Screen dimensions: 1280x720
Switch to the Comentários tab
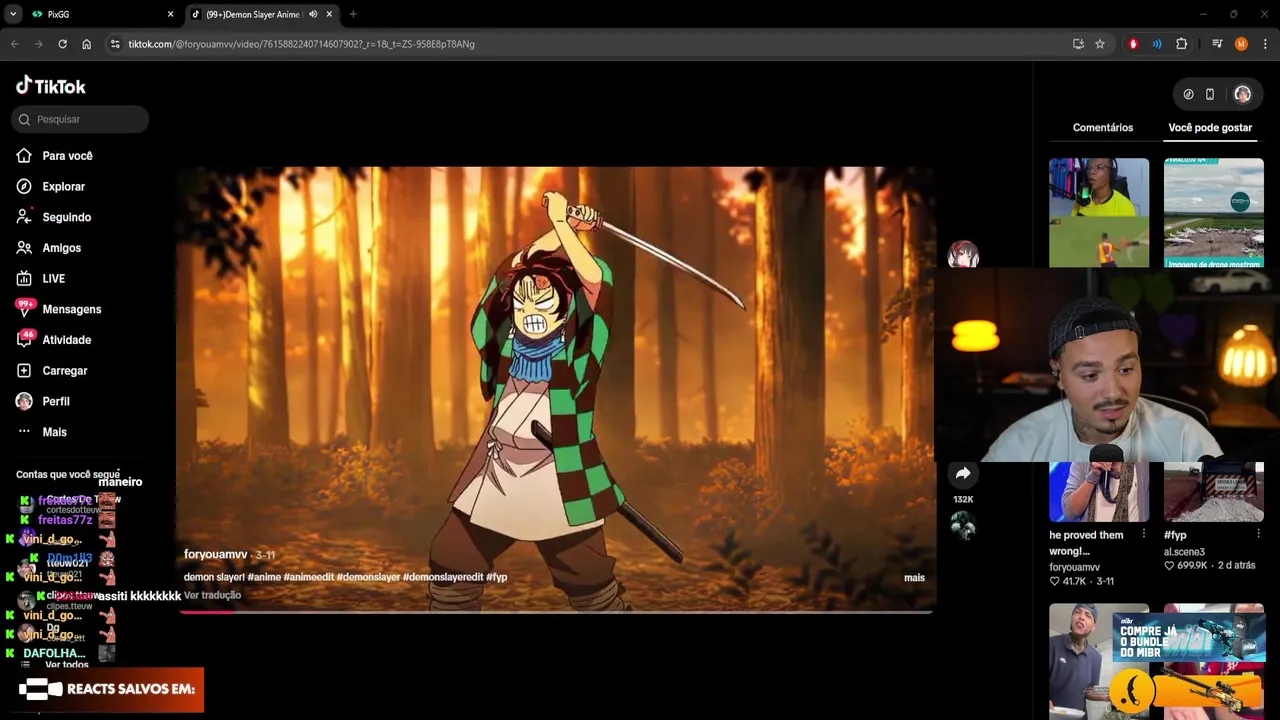1103,128
